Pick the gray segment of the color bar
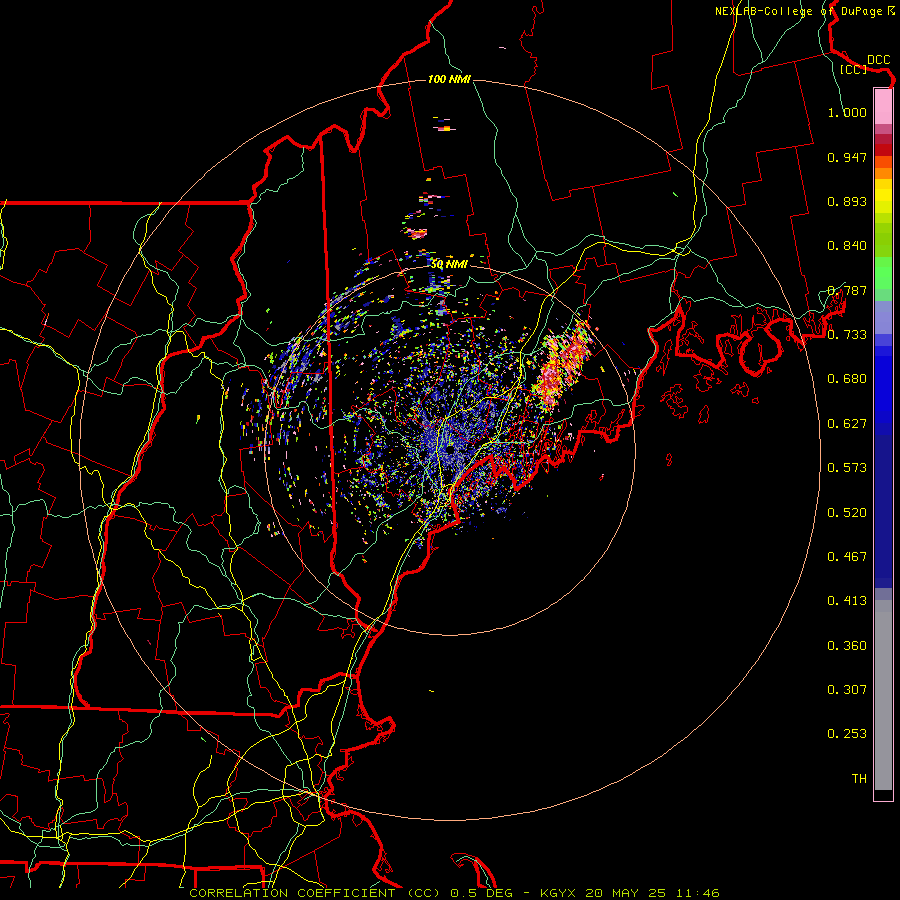 883,695
